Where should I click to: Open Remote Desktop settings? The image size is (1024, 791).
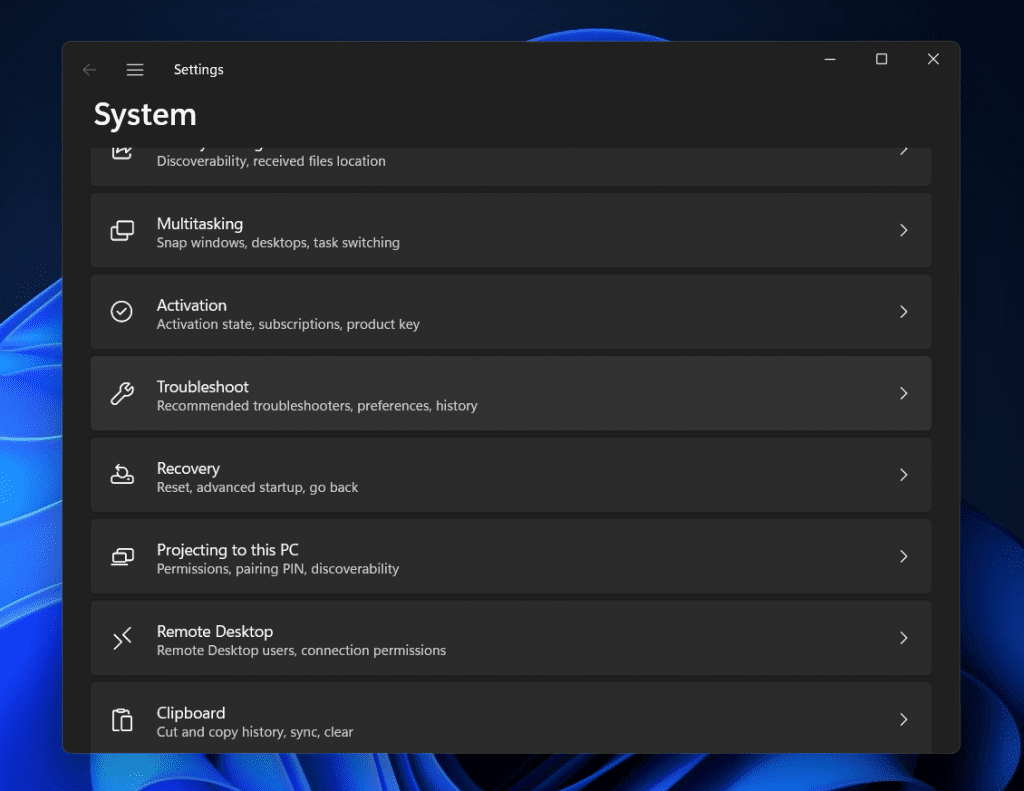tap(511, 638)
